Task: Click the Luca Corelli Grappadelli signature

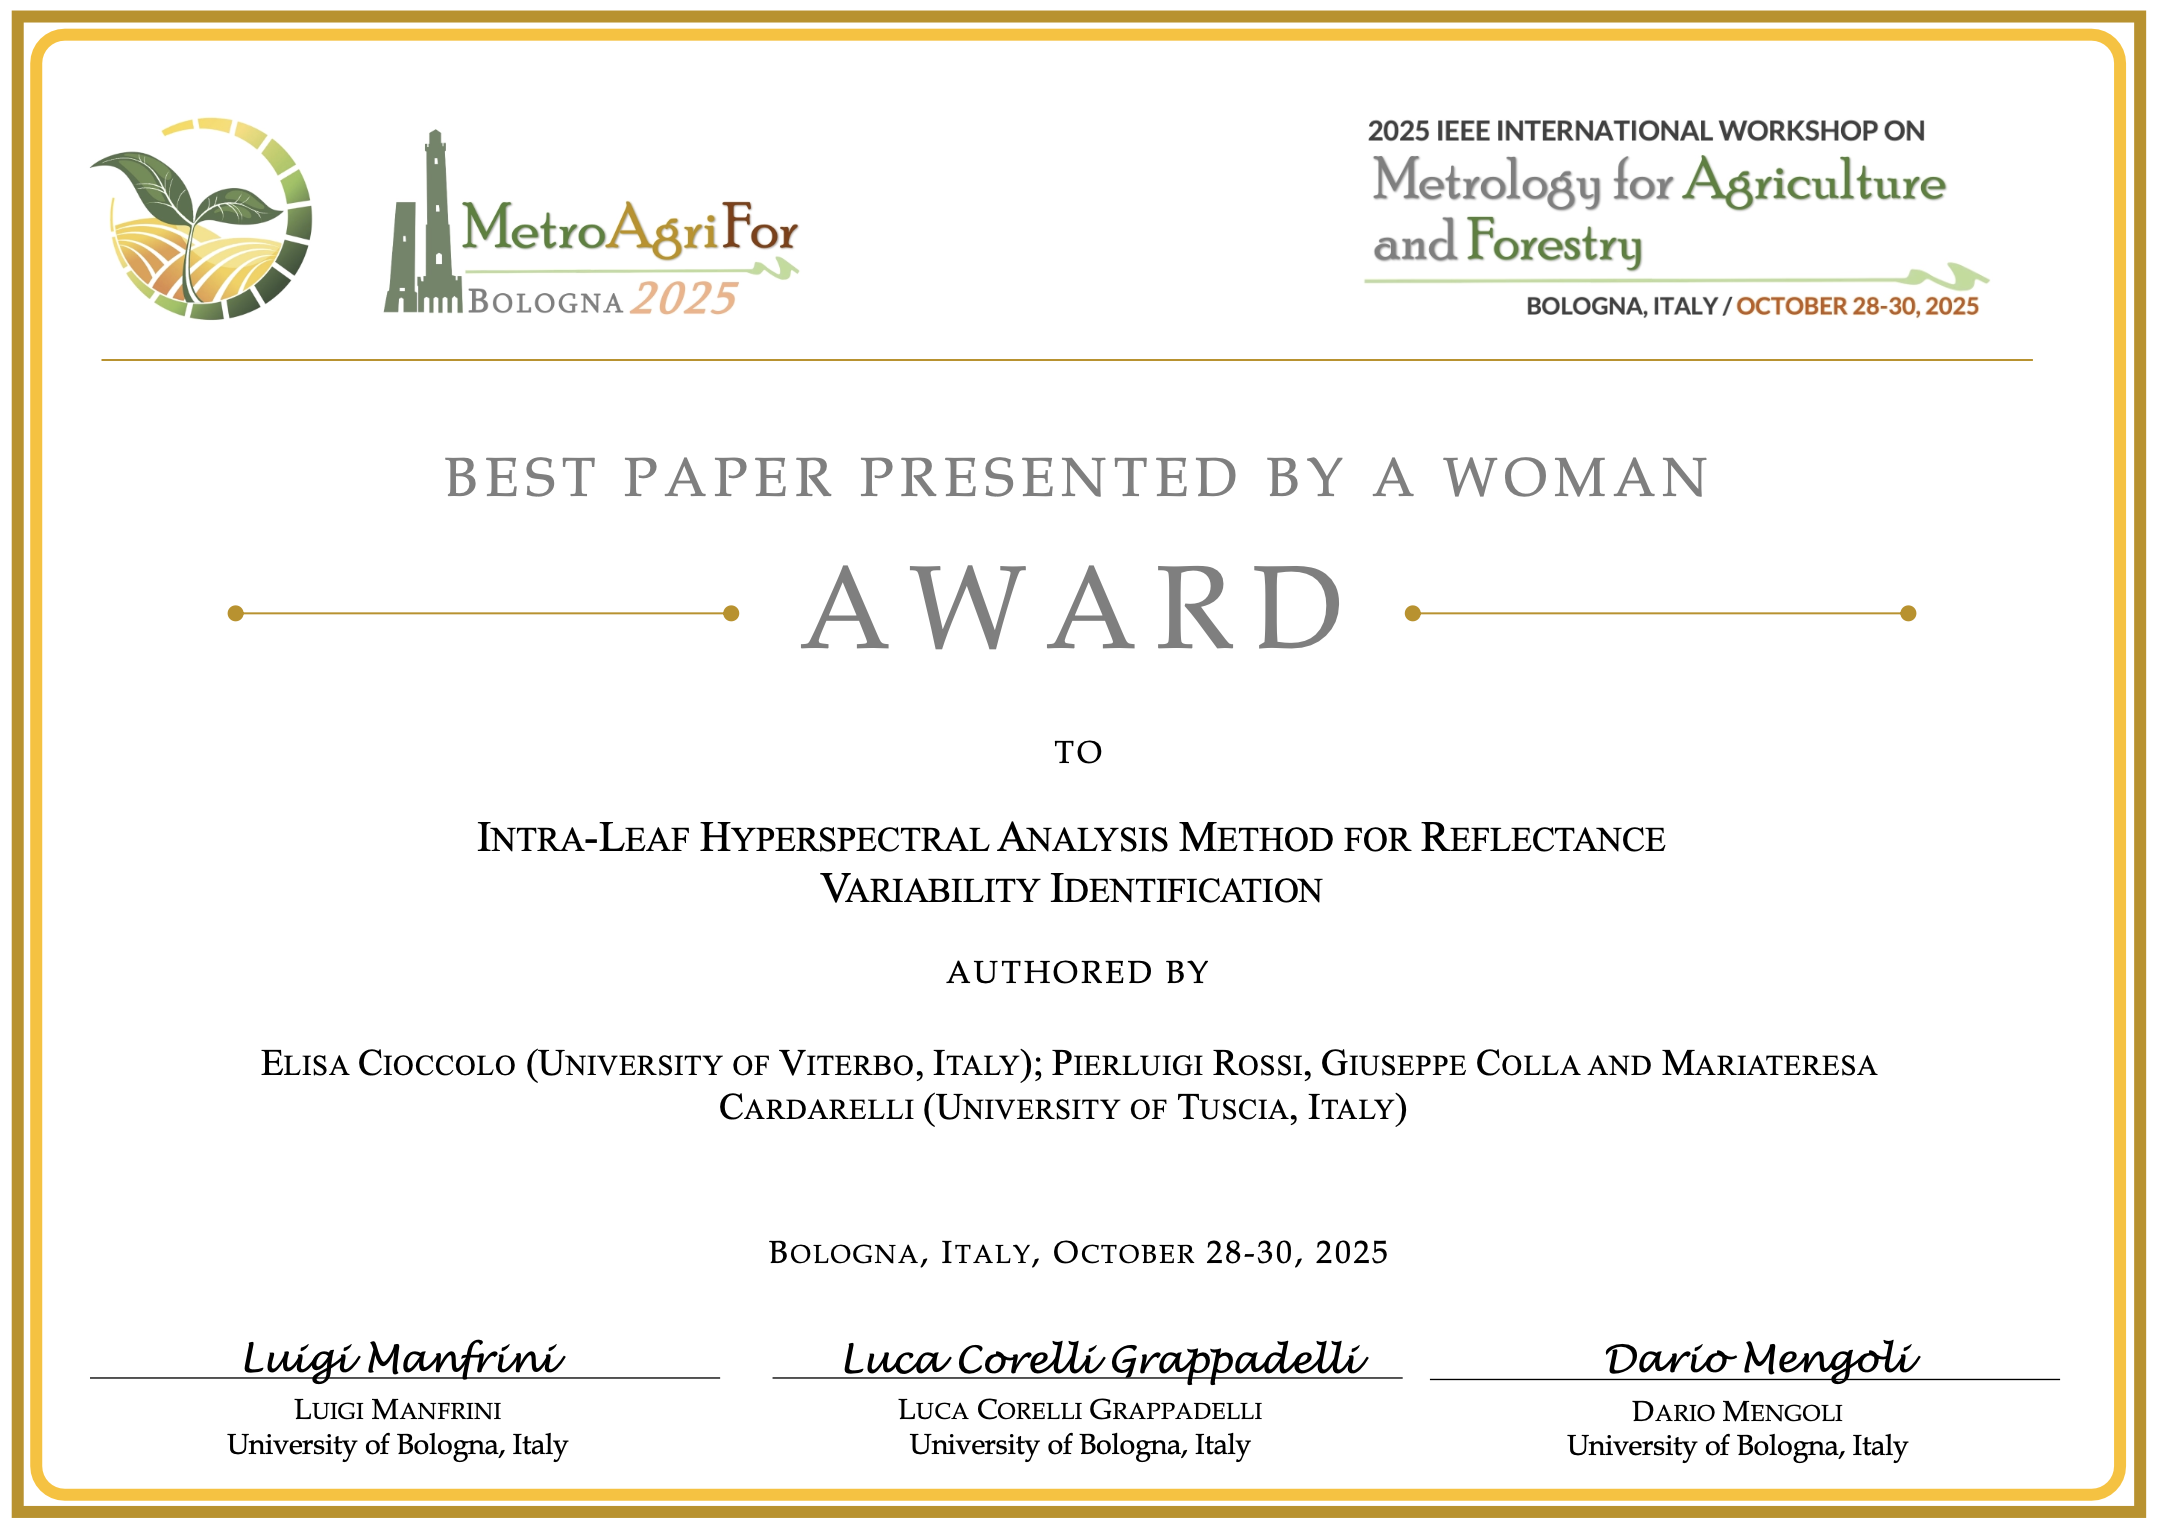Action: pyautogui.click(x=1103, y=1358)
